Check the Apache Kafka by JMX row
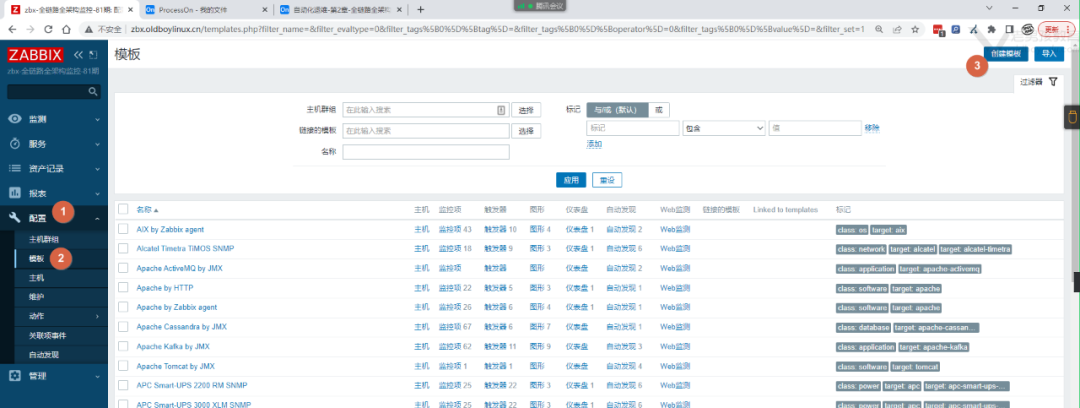 coord(123,346)
